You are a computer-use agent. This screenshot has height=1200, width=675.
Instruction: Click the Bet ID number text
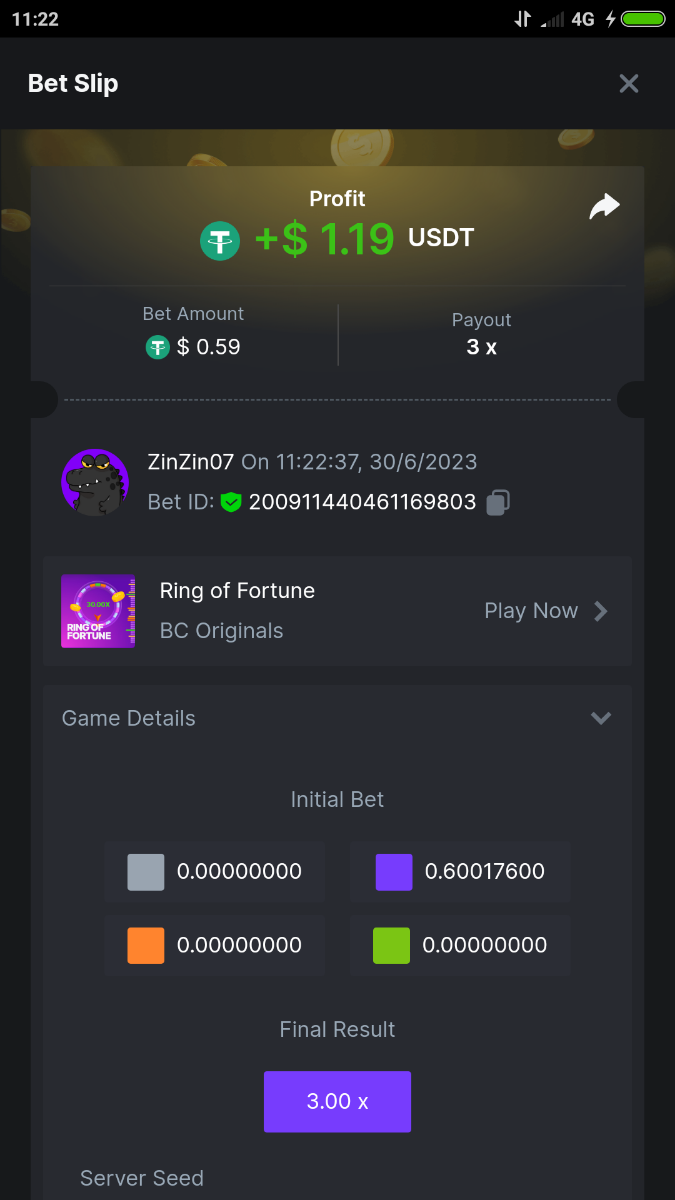pyautogui.click(x=362, y=502)
